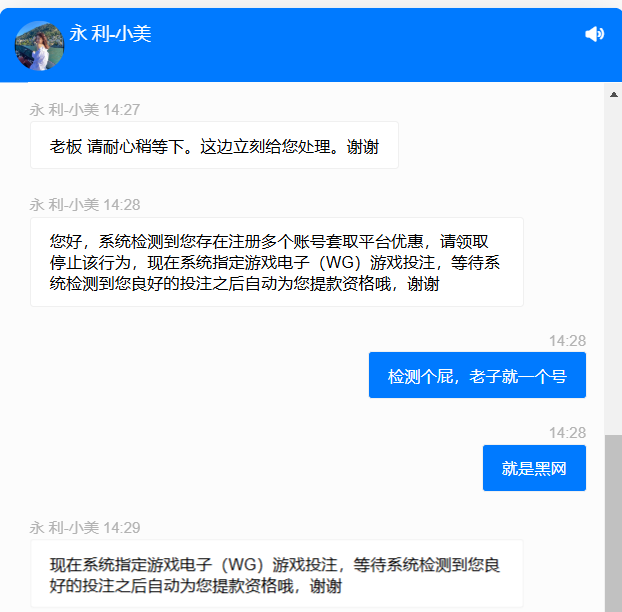The height and width of the screenshot is (612, 622).
Task: Click the blue '就是黑网' message bubble
Action: 534,468
